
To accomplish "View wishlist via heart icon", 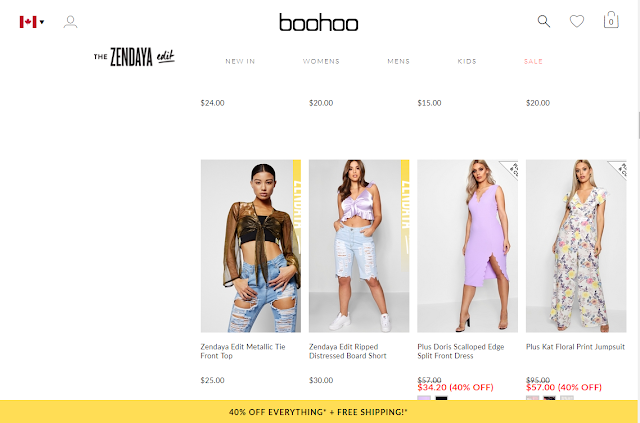I will click(x=577, y=21).
